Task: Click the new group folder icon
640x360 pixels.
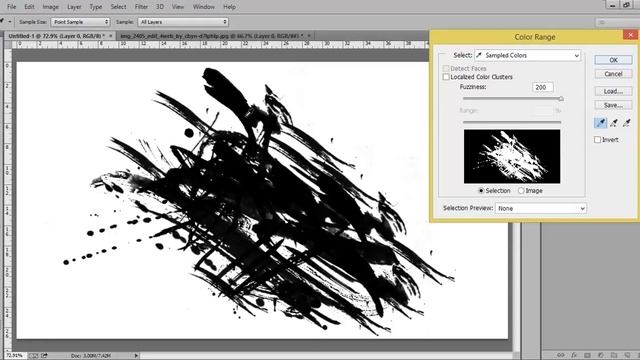Action: click(x=614, y=355)
